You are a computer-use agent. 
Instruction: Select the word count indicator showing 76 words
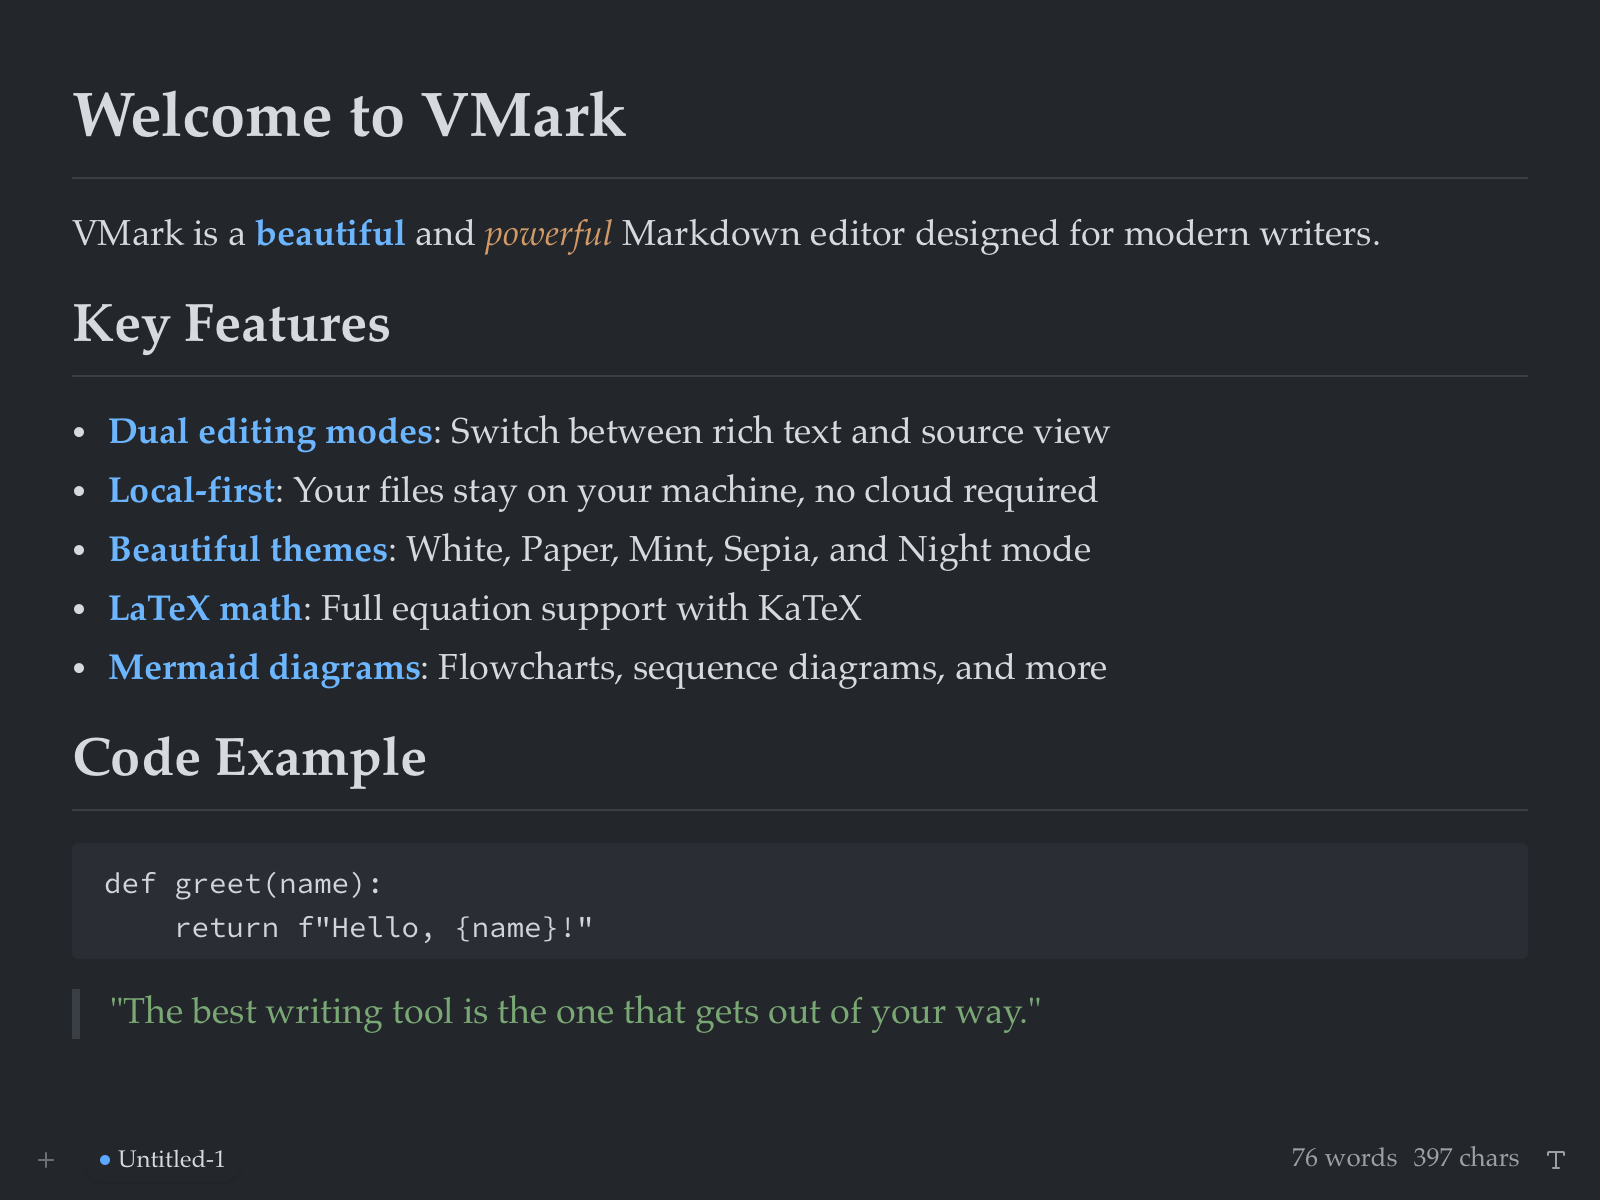(x=1343, y=1158)
